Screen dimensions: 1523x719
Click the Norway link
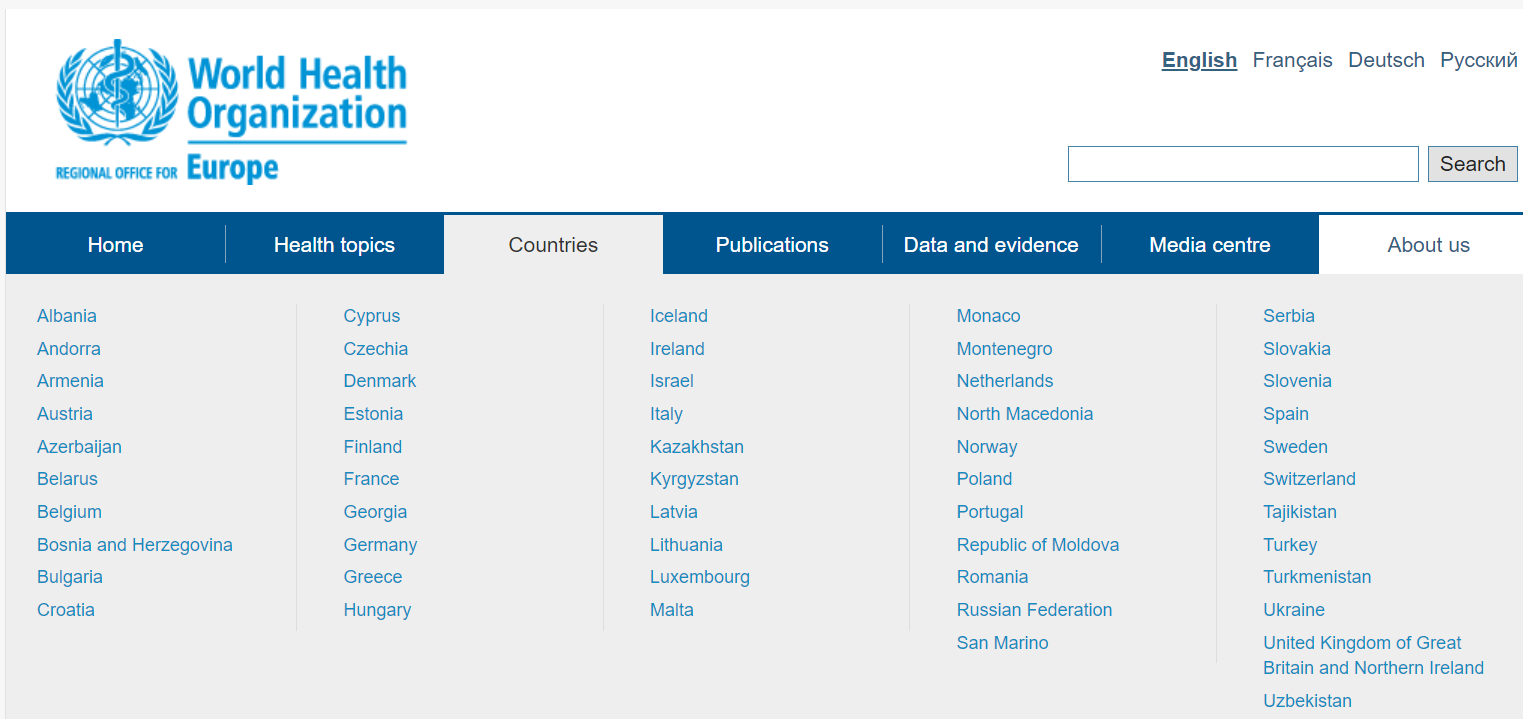pyautogui.click(x=987, y=447)
